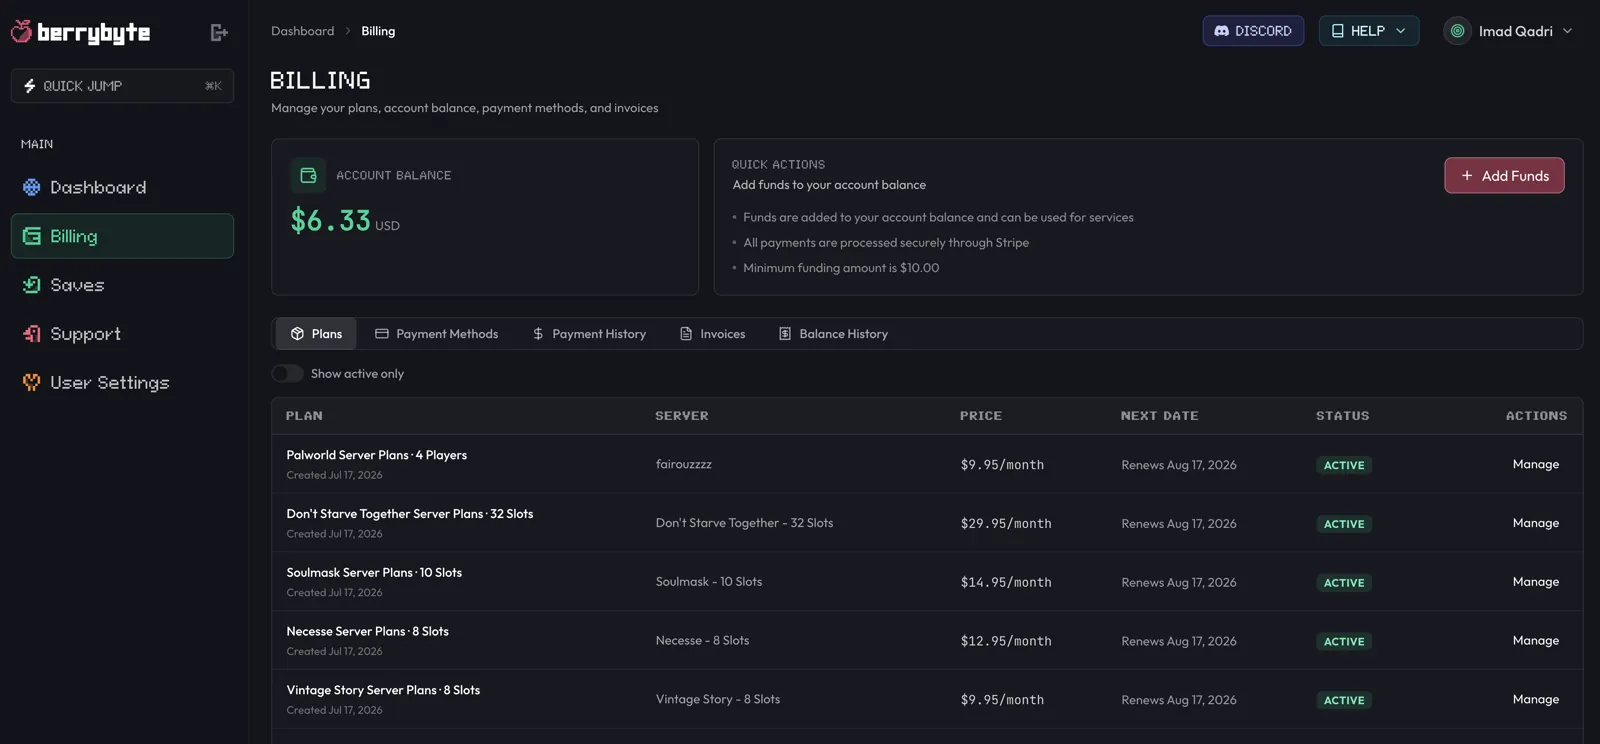Click the Server column header
This screenshot has height=744, width=1600.
682,416
